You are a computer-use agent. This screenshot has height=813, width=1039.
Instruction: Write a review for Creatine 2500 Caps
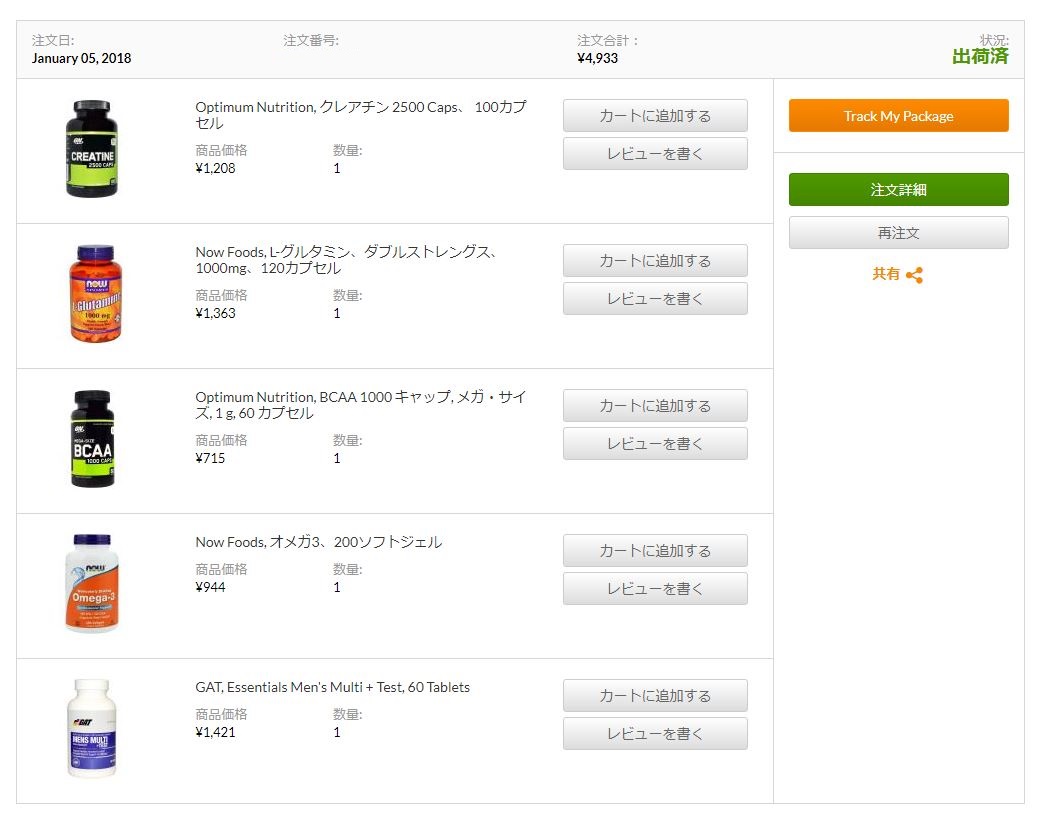[x=655, y=154]
